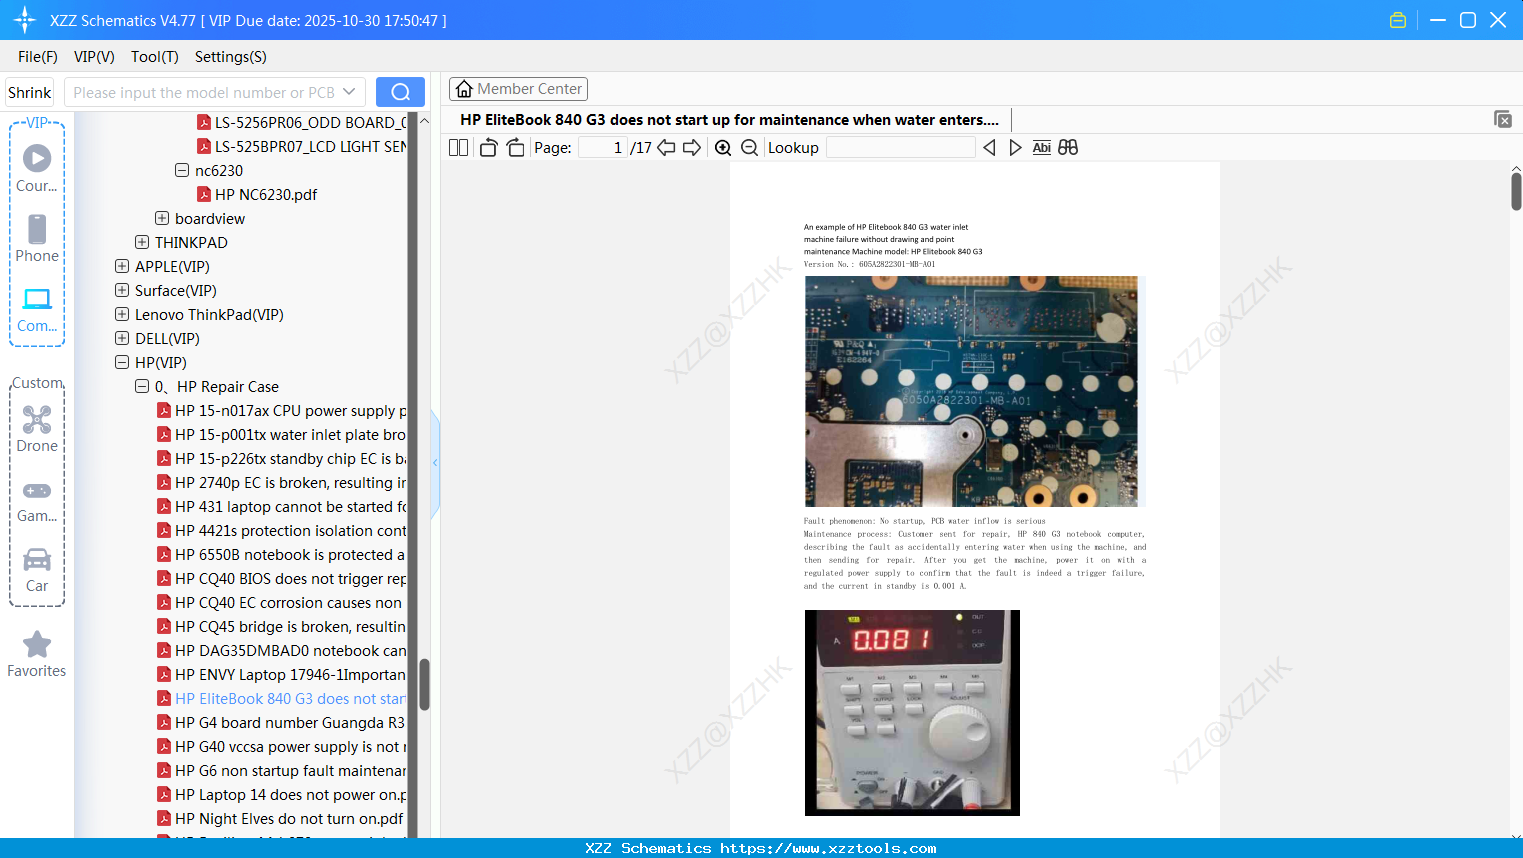Screen dimensions: 1523x858
Task: Open Favorites star
Action: coord(37,654)
